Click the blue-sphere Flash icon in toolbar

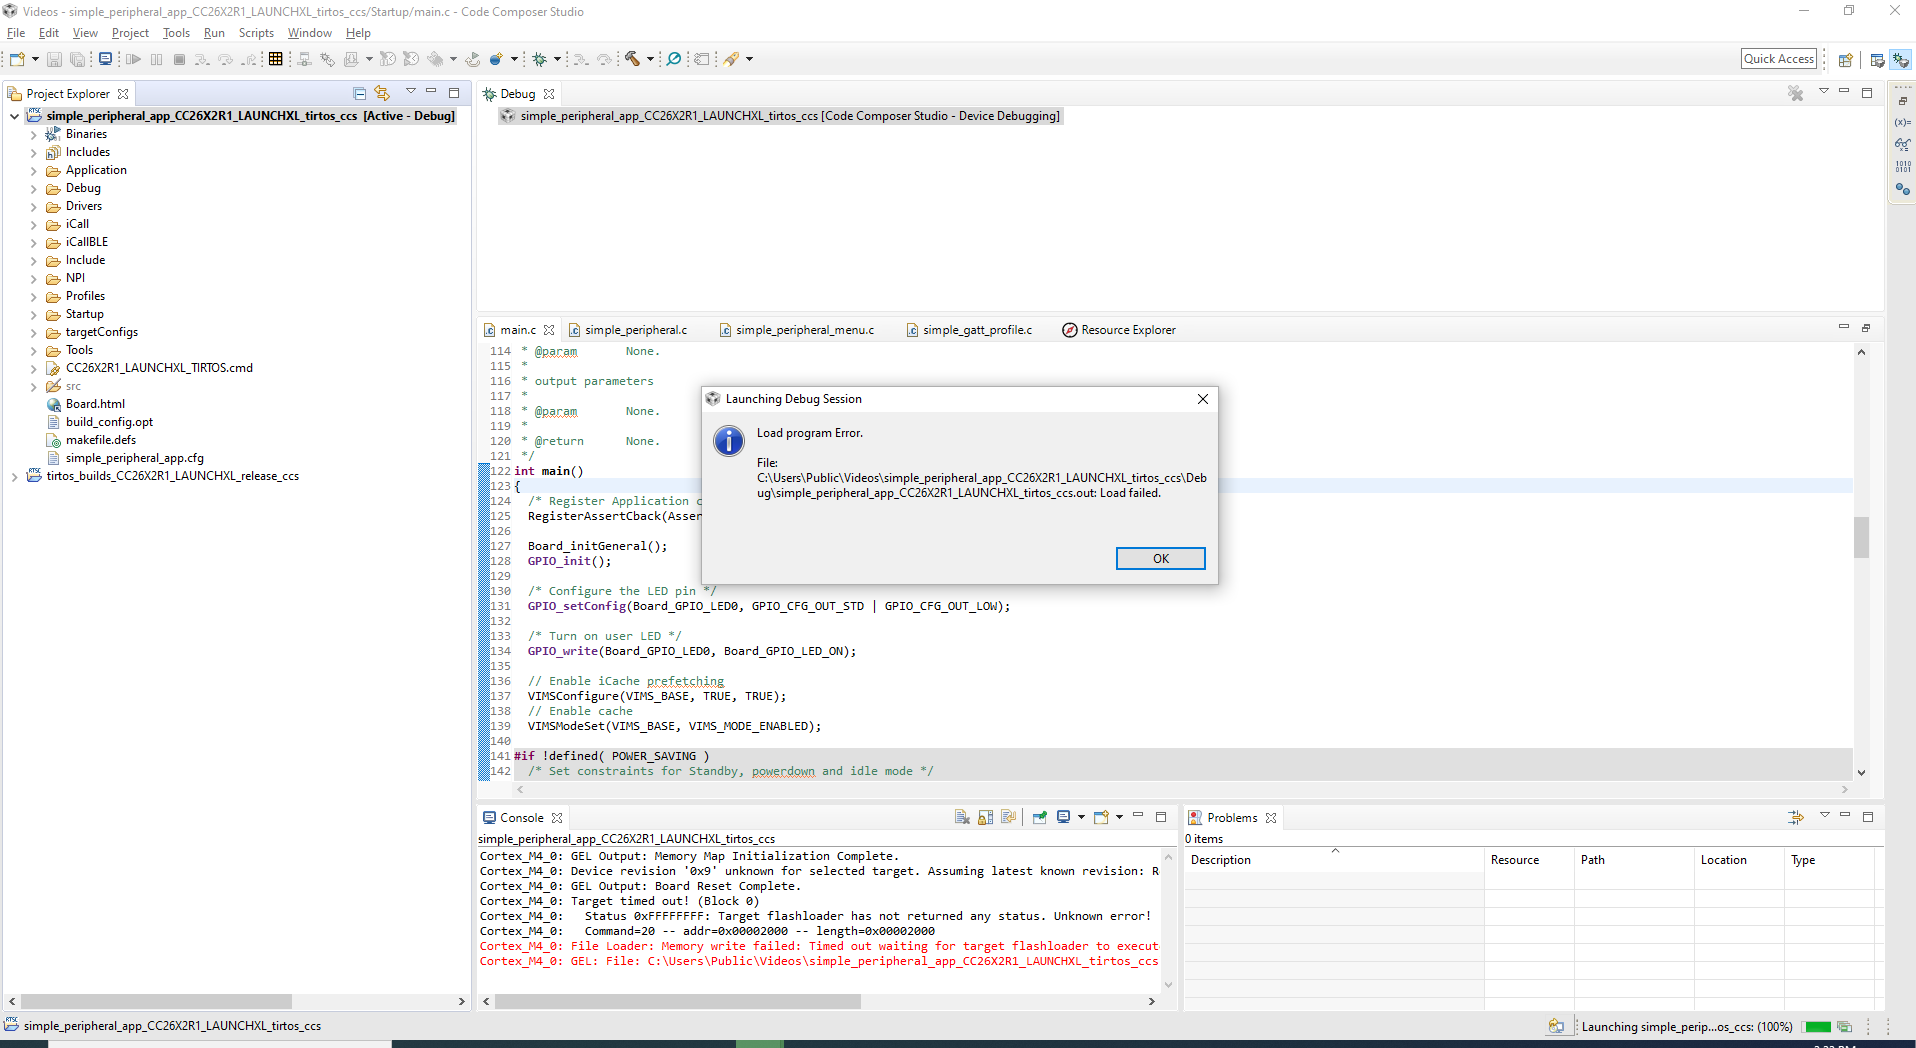(x=496, y=59)
